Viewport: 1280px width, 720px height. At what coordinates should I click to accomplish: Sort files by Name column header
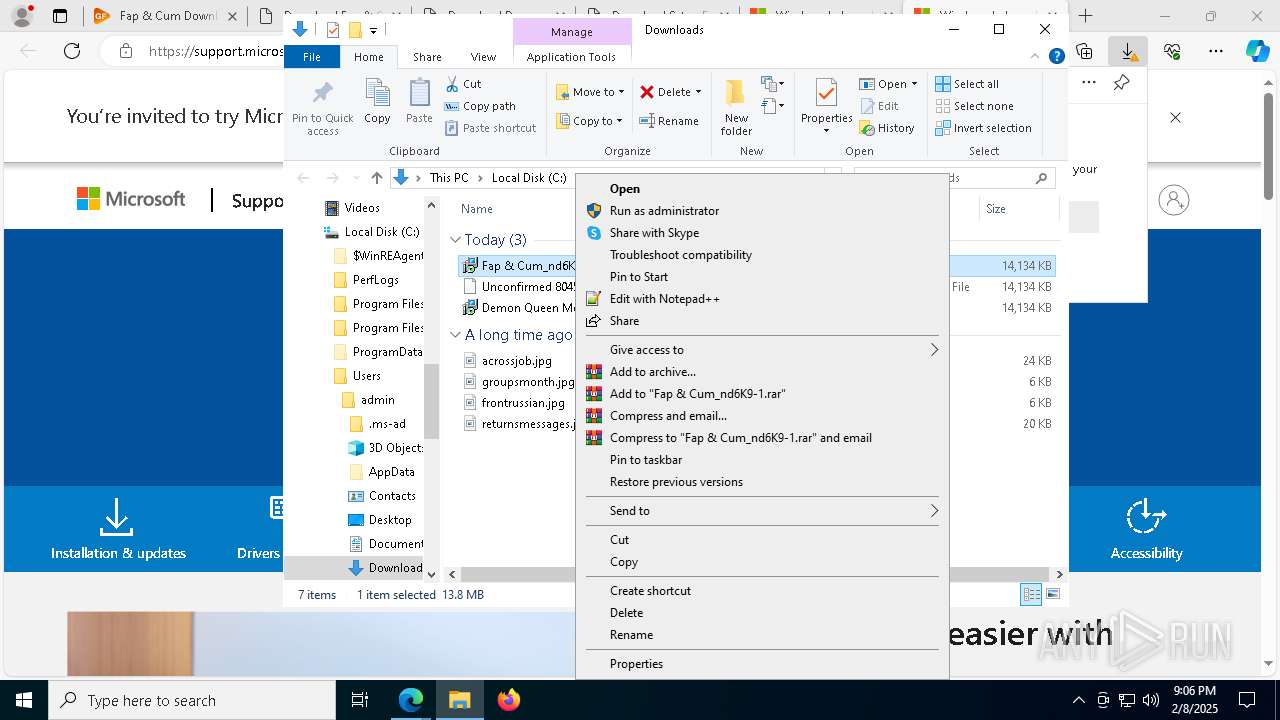477,209
